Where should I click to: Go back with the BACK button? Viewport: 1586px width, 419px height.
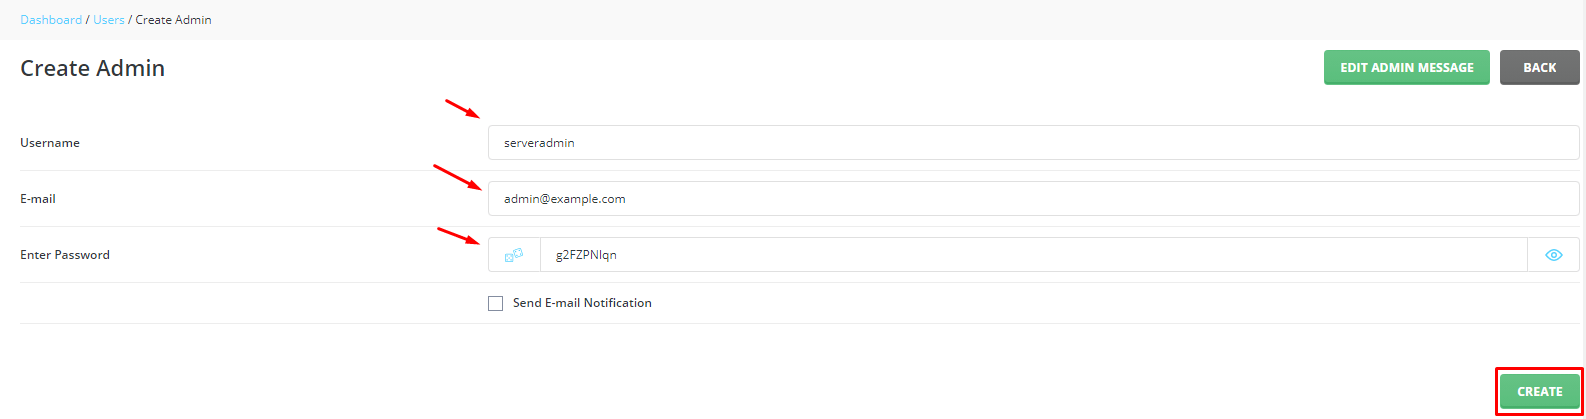point(1539,68)
